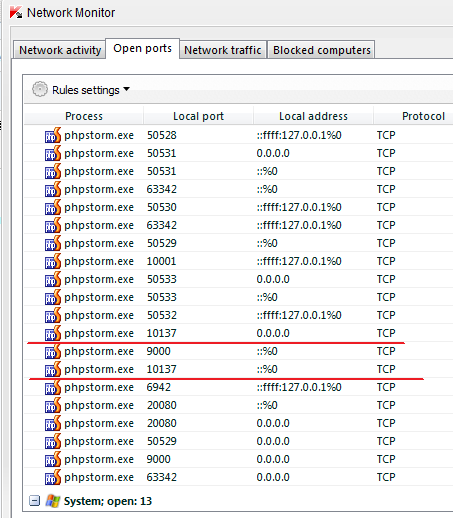Click phpstorm icon of 63342 ::ffff:127.0.0.1%0 row

53,225
